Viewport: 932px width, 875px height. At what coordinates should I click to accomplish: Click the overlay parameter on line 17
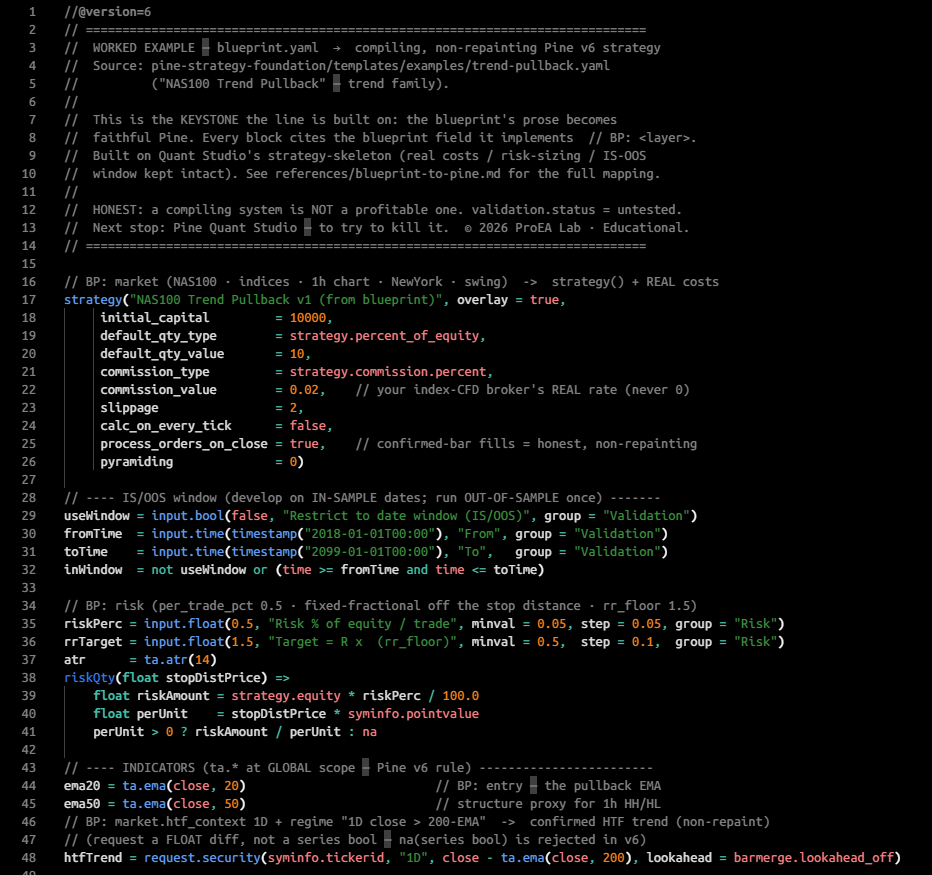coord(483,300)
